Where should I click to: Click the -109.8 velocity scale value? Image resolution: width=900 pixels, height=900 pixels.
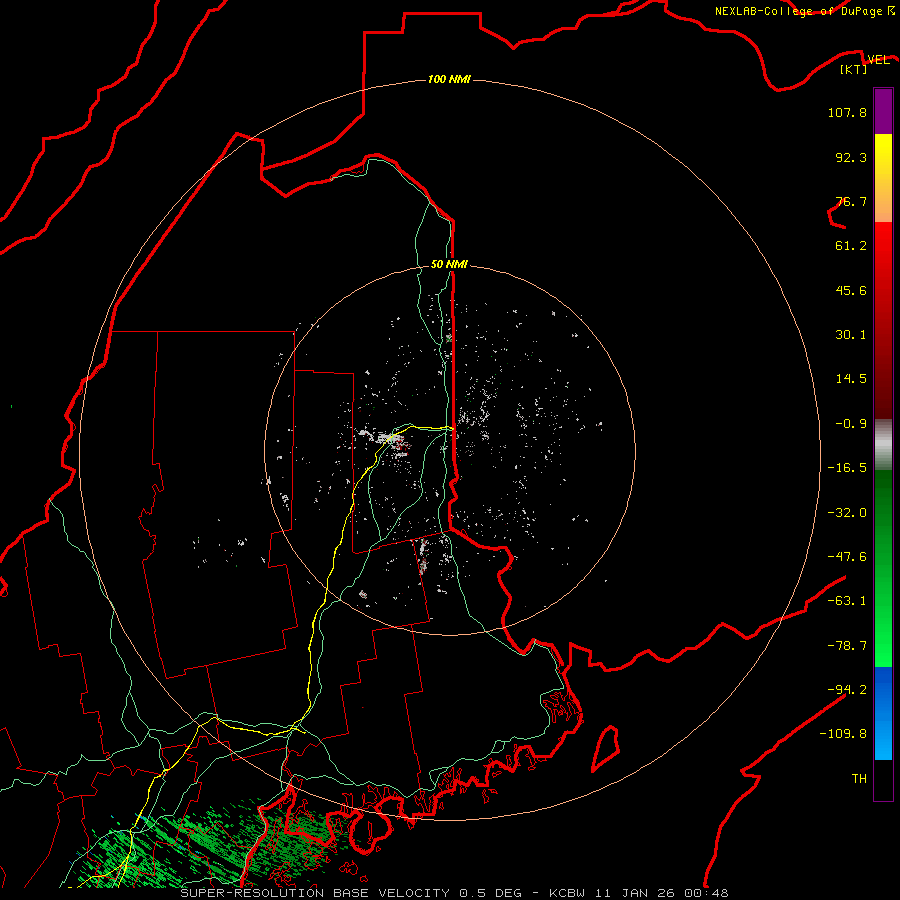[843, 734]
